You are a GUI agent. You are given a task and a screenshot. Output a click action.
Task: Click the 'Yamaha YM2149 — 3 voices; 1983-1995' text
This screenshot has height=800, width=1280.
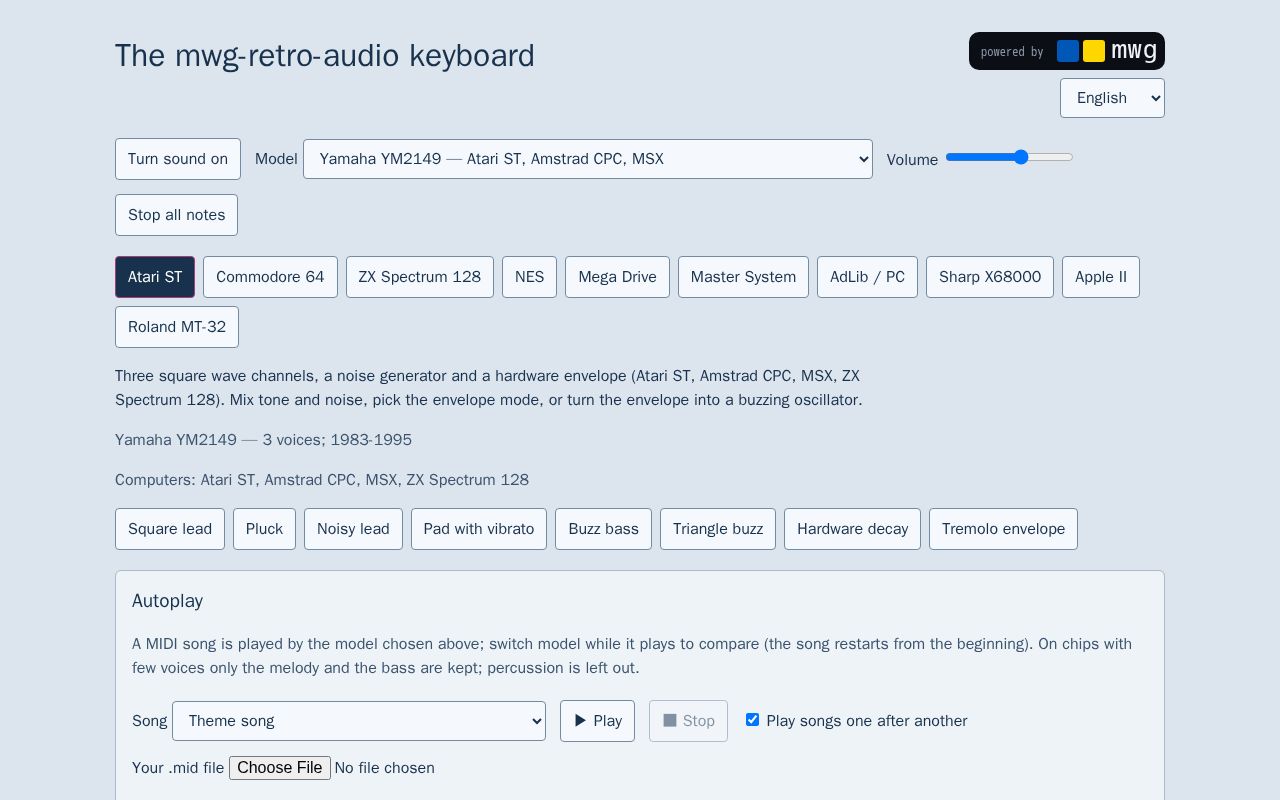click(x=263, y=440)
